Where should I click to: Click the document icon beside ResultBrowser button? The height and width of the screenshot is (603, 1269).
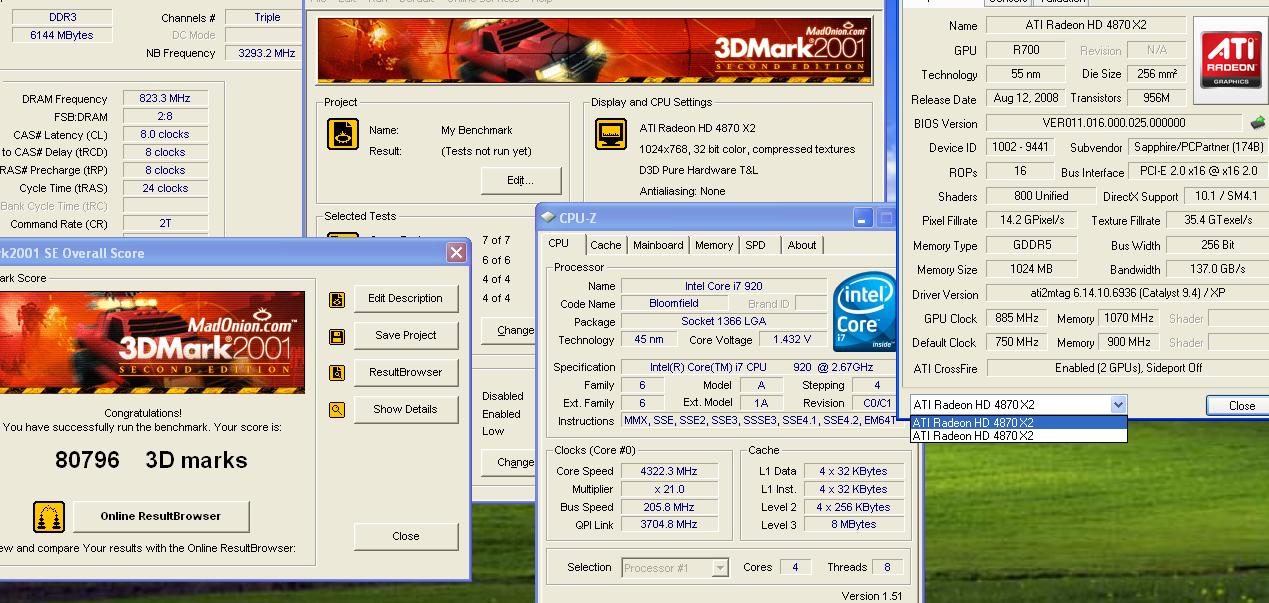(x=337, y=372)
